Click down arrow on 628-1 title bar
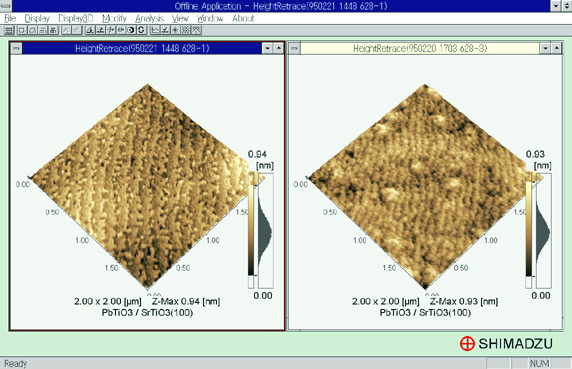Screen dimensions: 572x369 [267, 48]
